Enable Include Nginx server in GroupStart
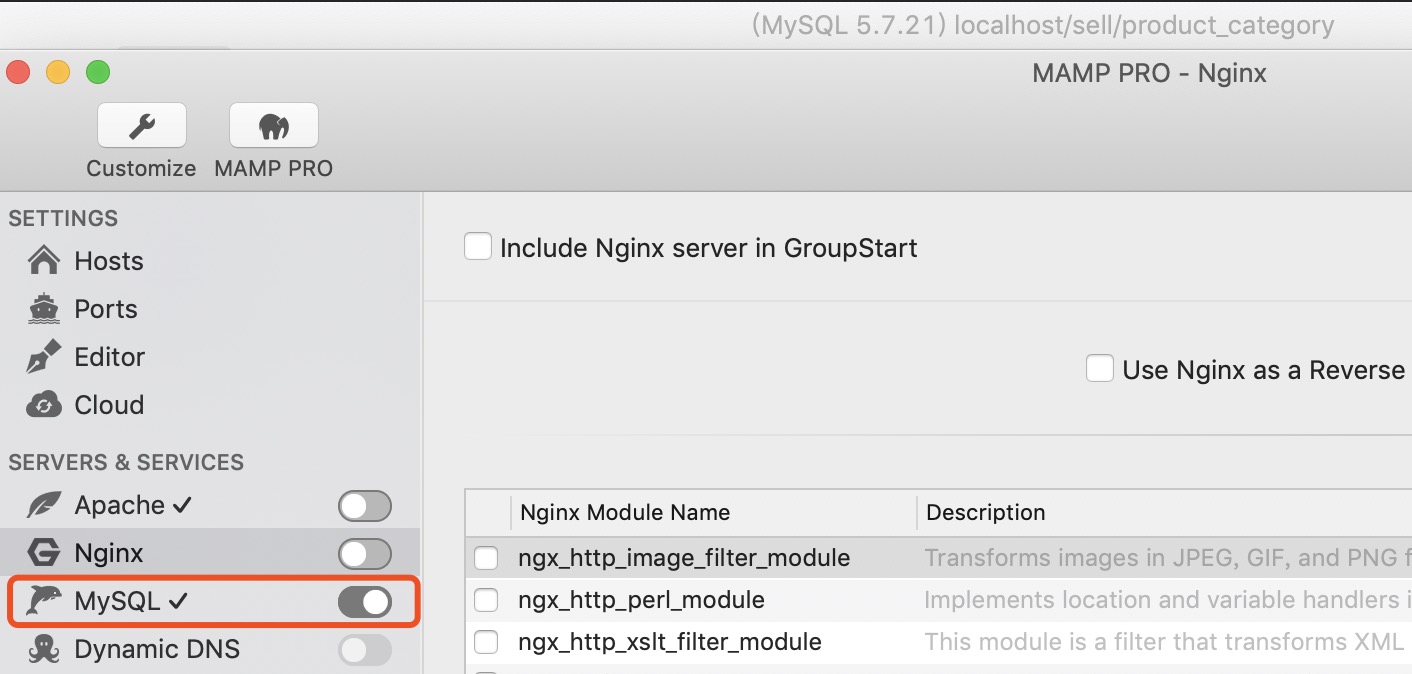This screenshot has height=674, width=1412. pos(478,247)
